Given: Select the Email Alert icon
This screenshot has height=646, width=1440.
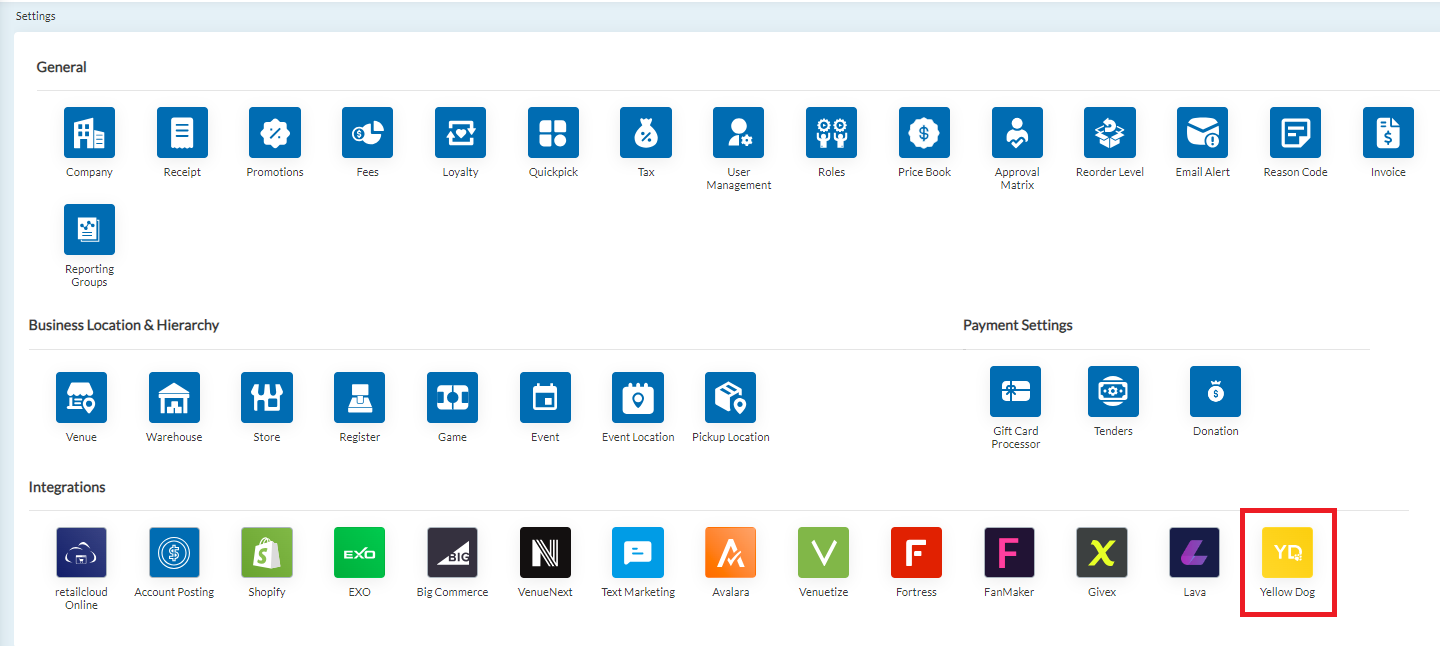Looking at the screenshot, I should click(1202, 132).
